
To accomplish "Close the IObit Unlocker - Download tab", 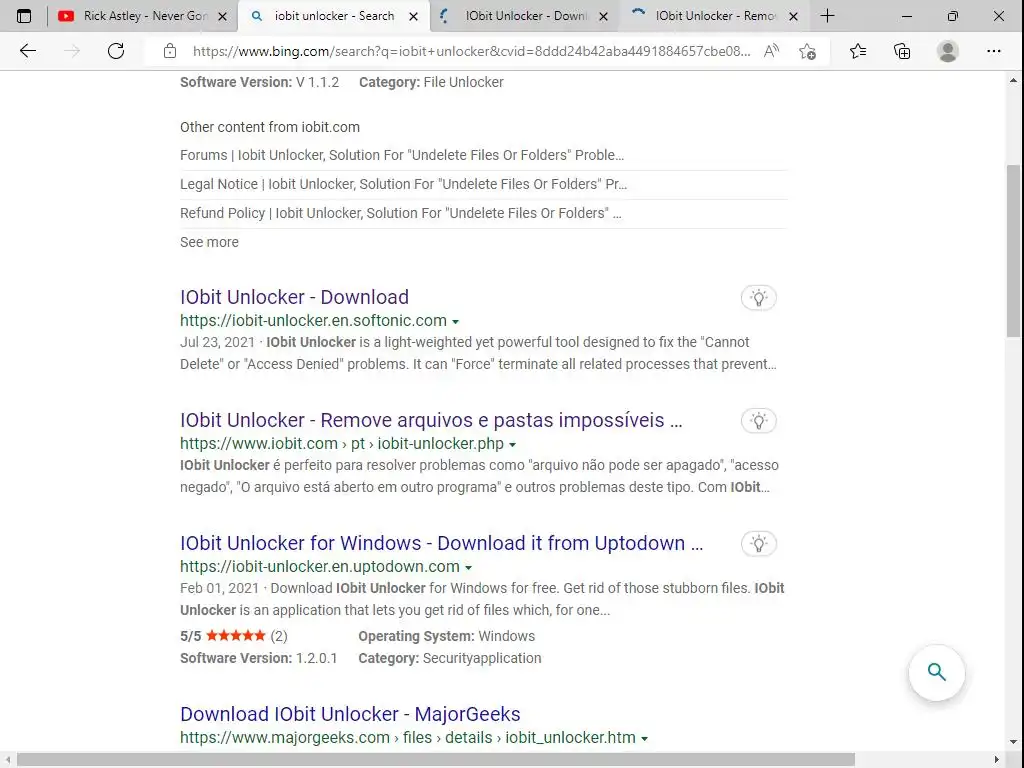I will pyautogui.click(x=603, y=16).
